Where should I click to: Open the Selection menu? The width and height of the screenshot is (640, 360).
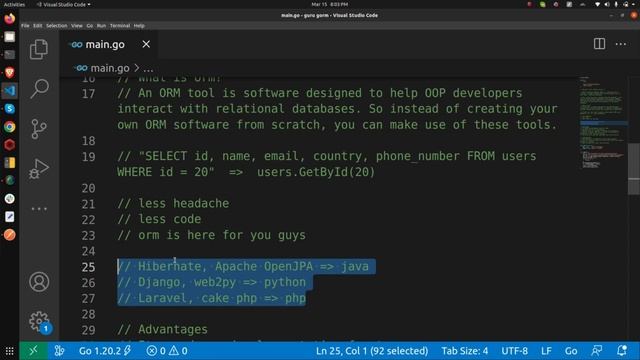(x=56, y=26)
